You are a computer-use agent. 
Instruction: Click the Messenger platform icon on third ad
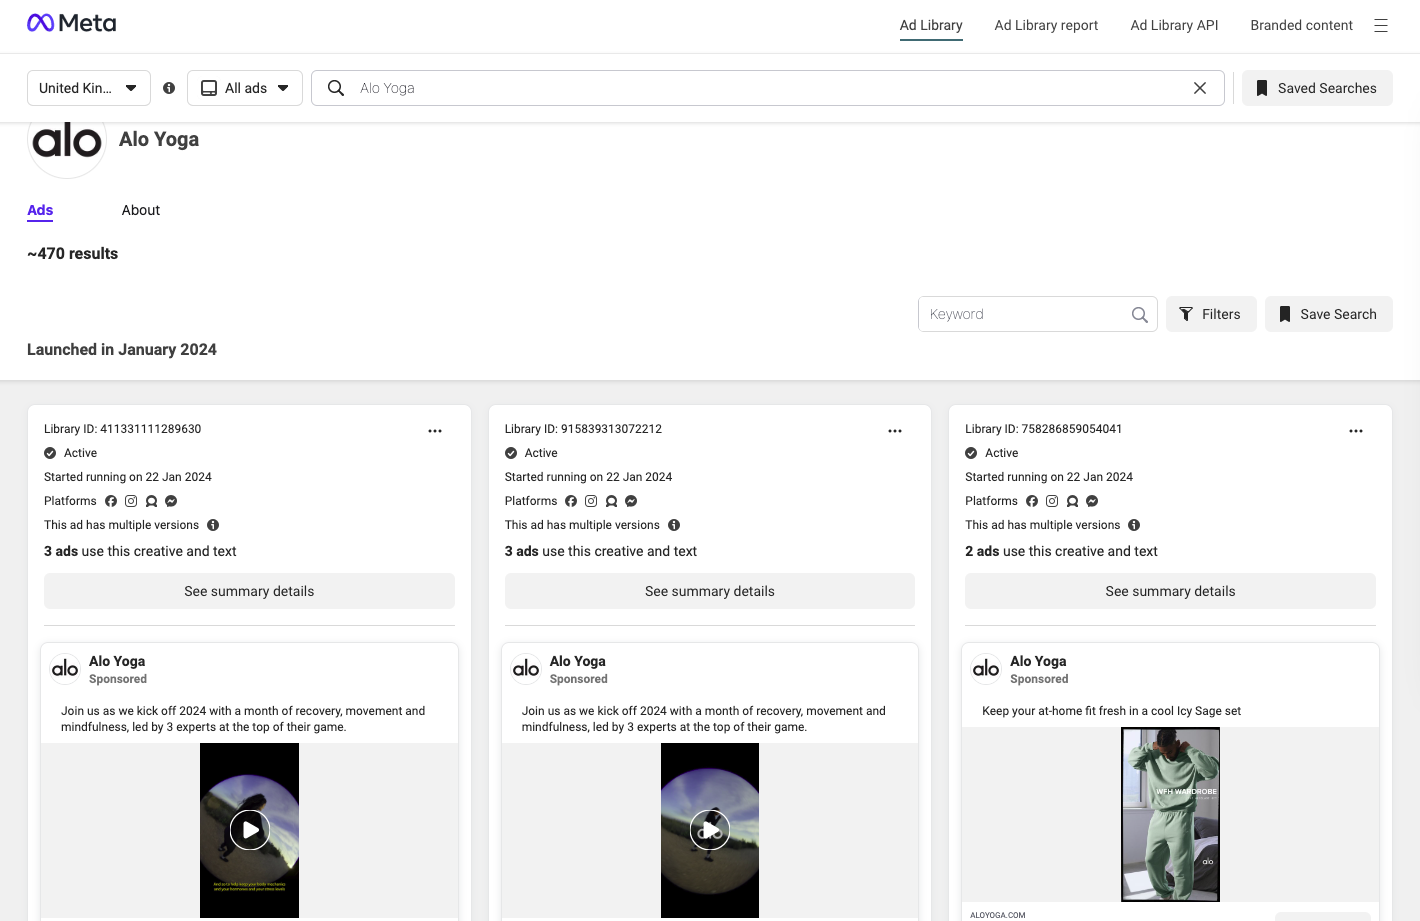click(x=1091, y=501)
